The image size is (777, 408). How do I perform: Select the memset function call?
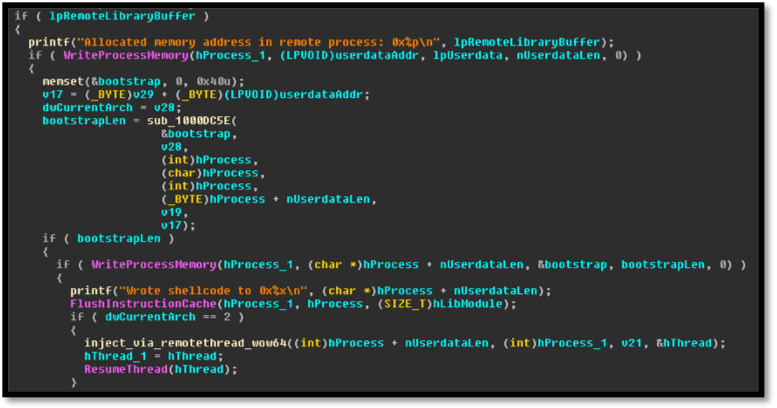[143, 81]
